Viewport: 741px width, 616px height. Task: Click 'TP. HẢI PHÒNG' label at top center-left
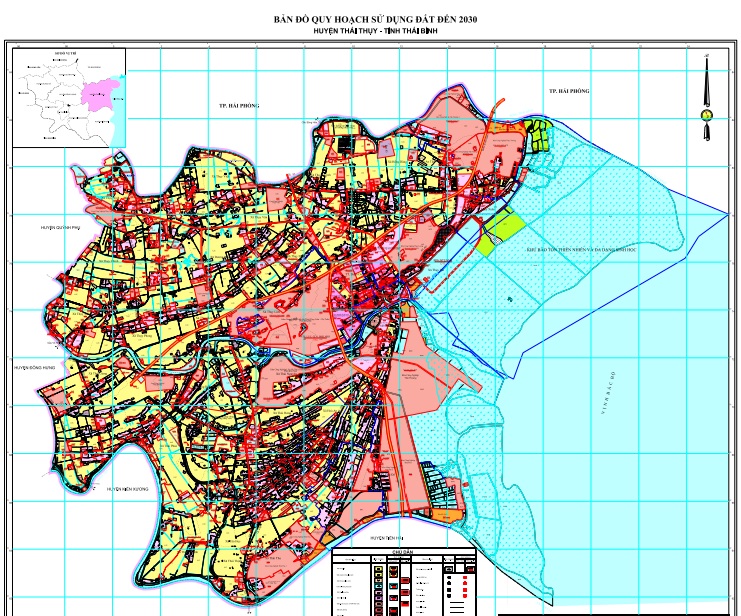(x=240, y=105)
